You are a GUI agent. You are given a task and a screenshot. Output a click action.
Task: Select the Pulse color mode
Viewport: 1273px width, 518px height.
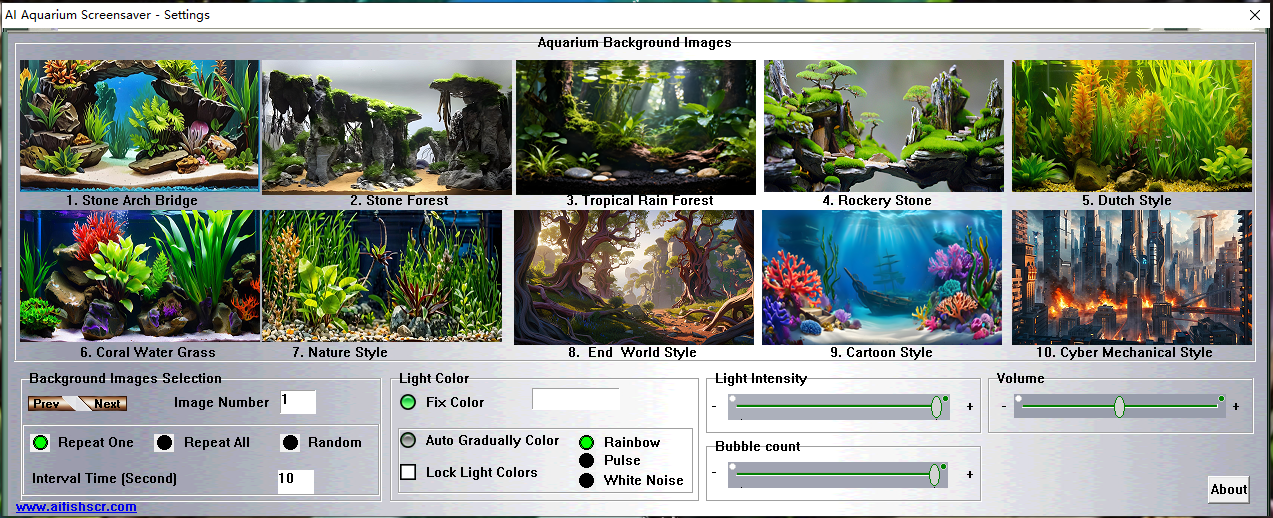587,460
